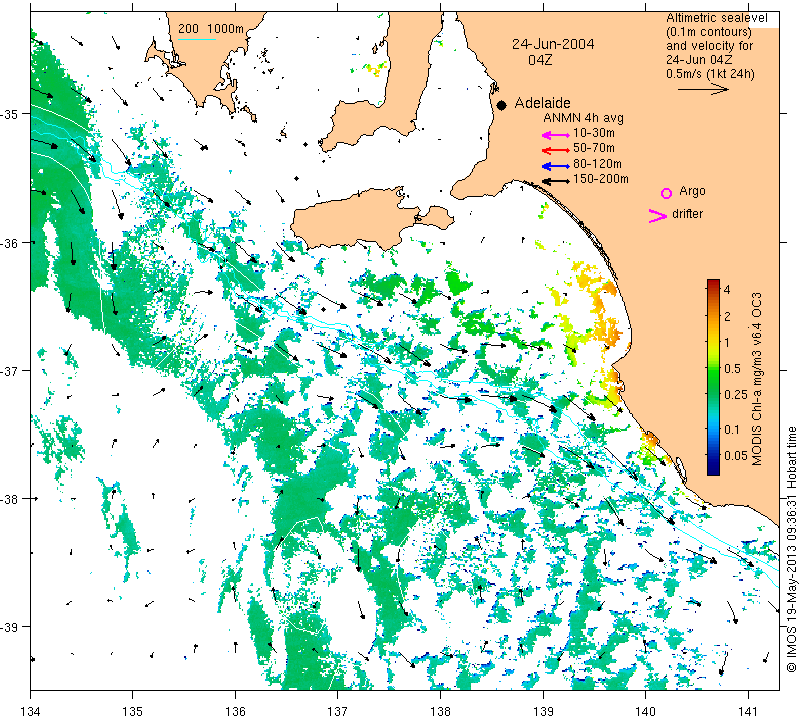The width and height of the screenshot is (800, 720).
Task: Click the longitude axis label '137'
Action: [x=338, y=710]
